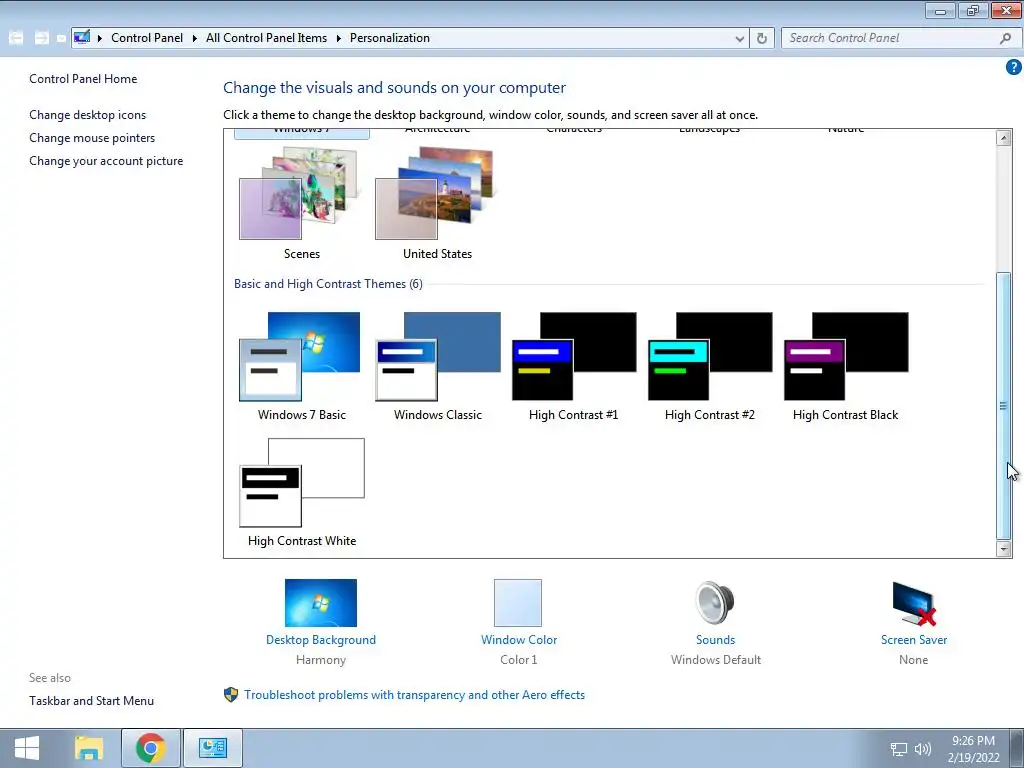Open Troubleshoot problems with transparency link

[414, 695]
